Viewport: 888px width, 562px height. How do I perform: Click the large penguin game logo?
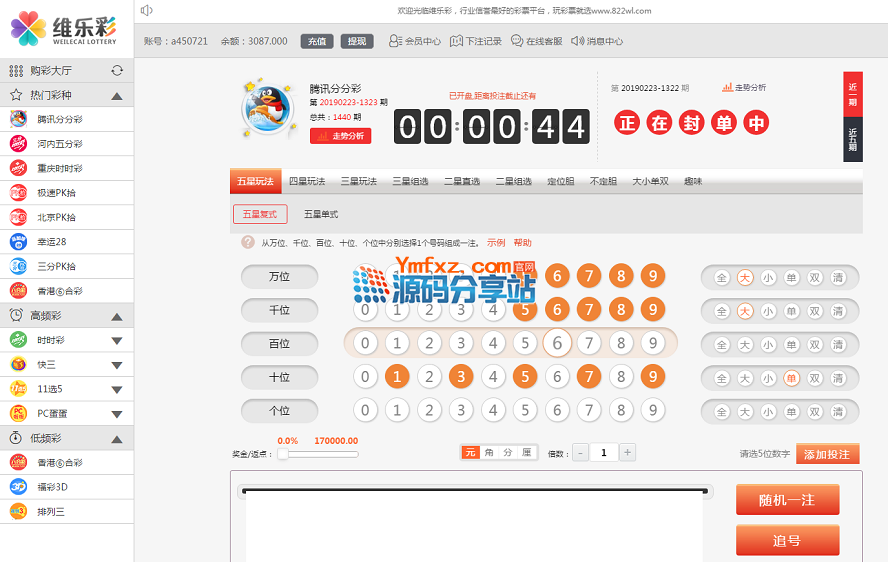click(268, 108)
